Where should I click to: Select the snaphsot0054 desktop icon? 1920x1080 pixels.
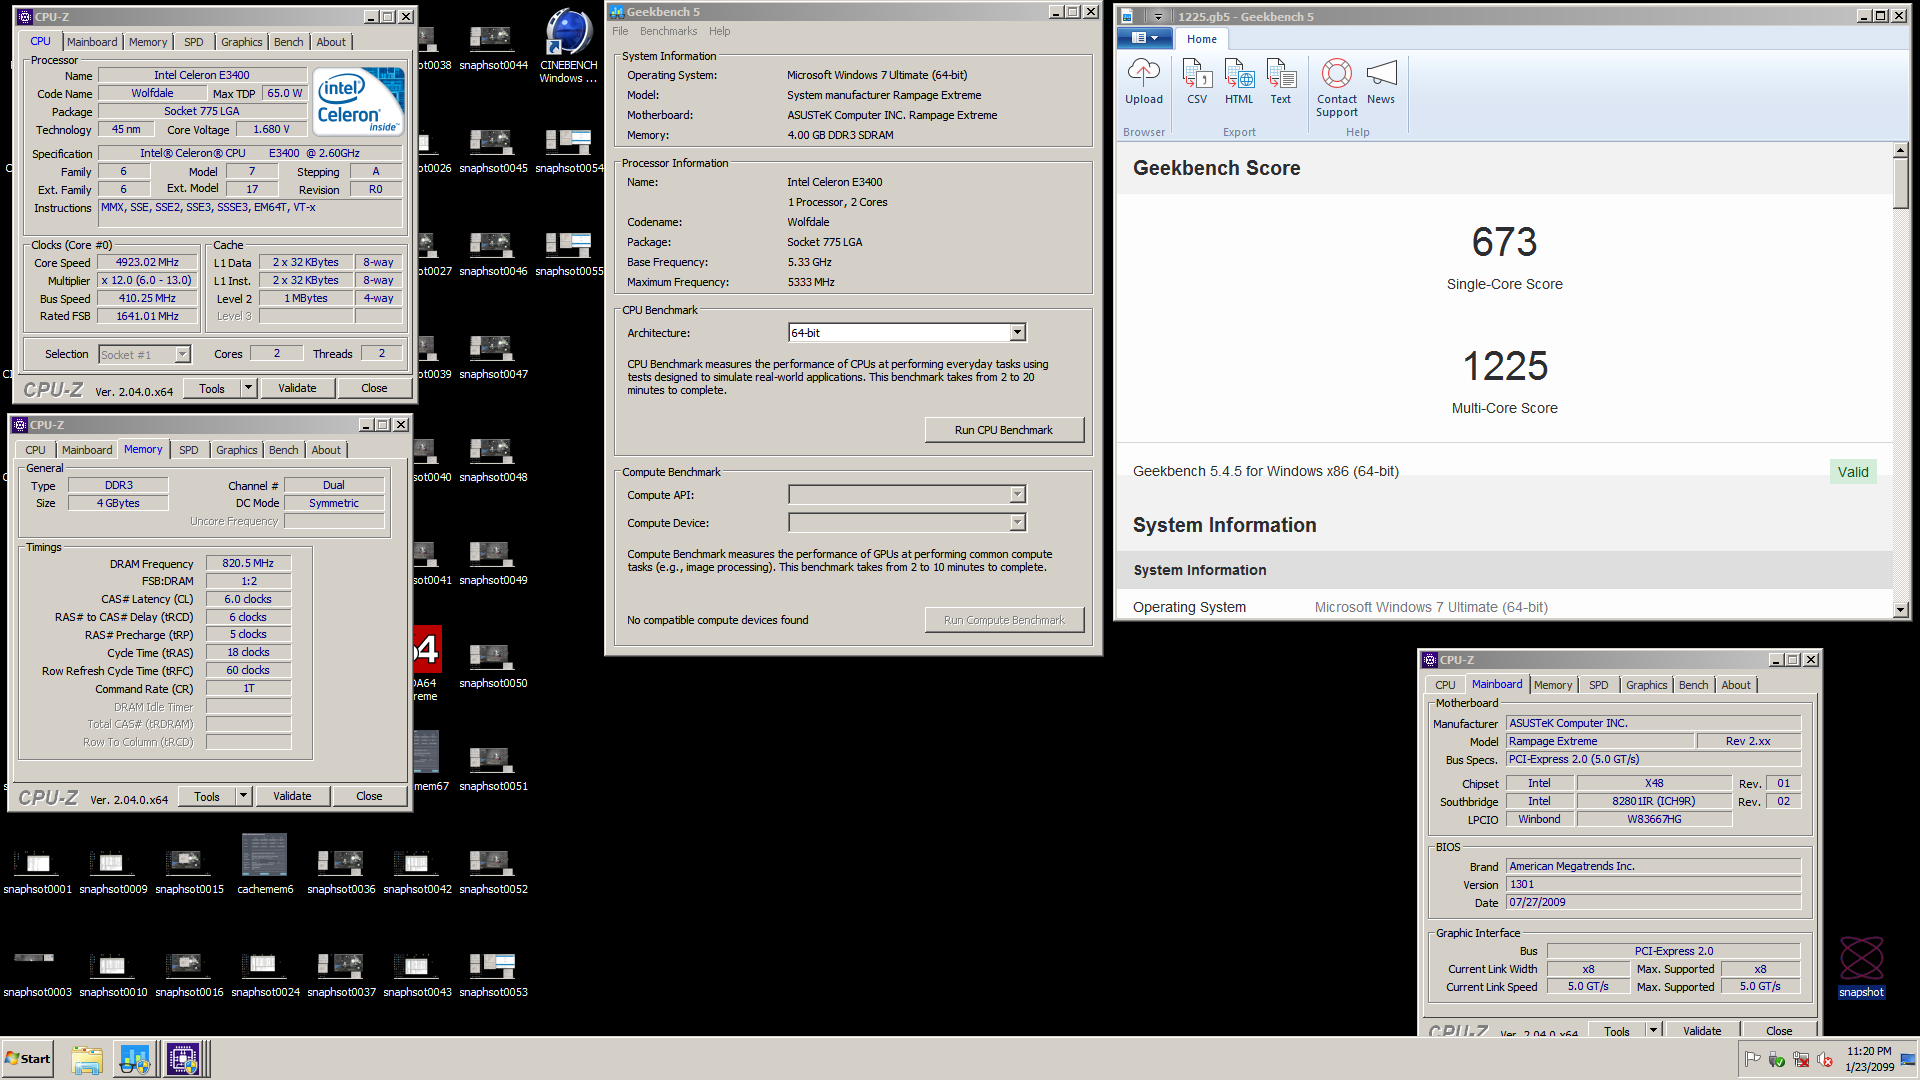[x=569, y=151]
